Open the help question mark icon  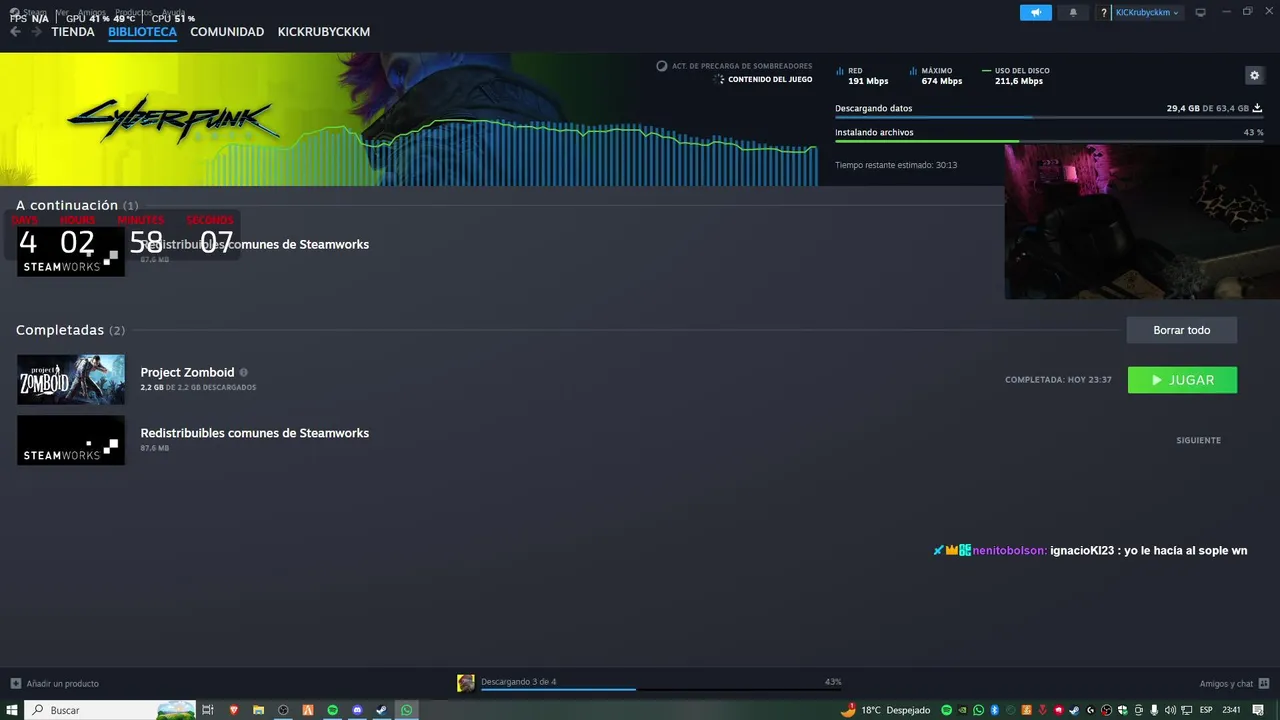point(1104,12)
